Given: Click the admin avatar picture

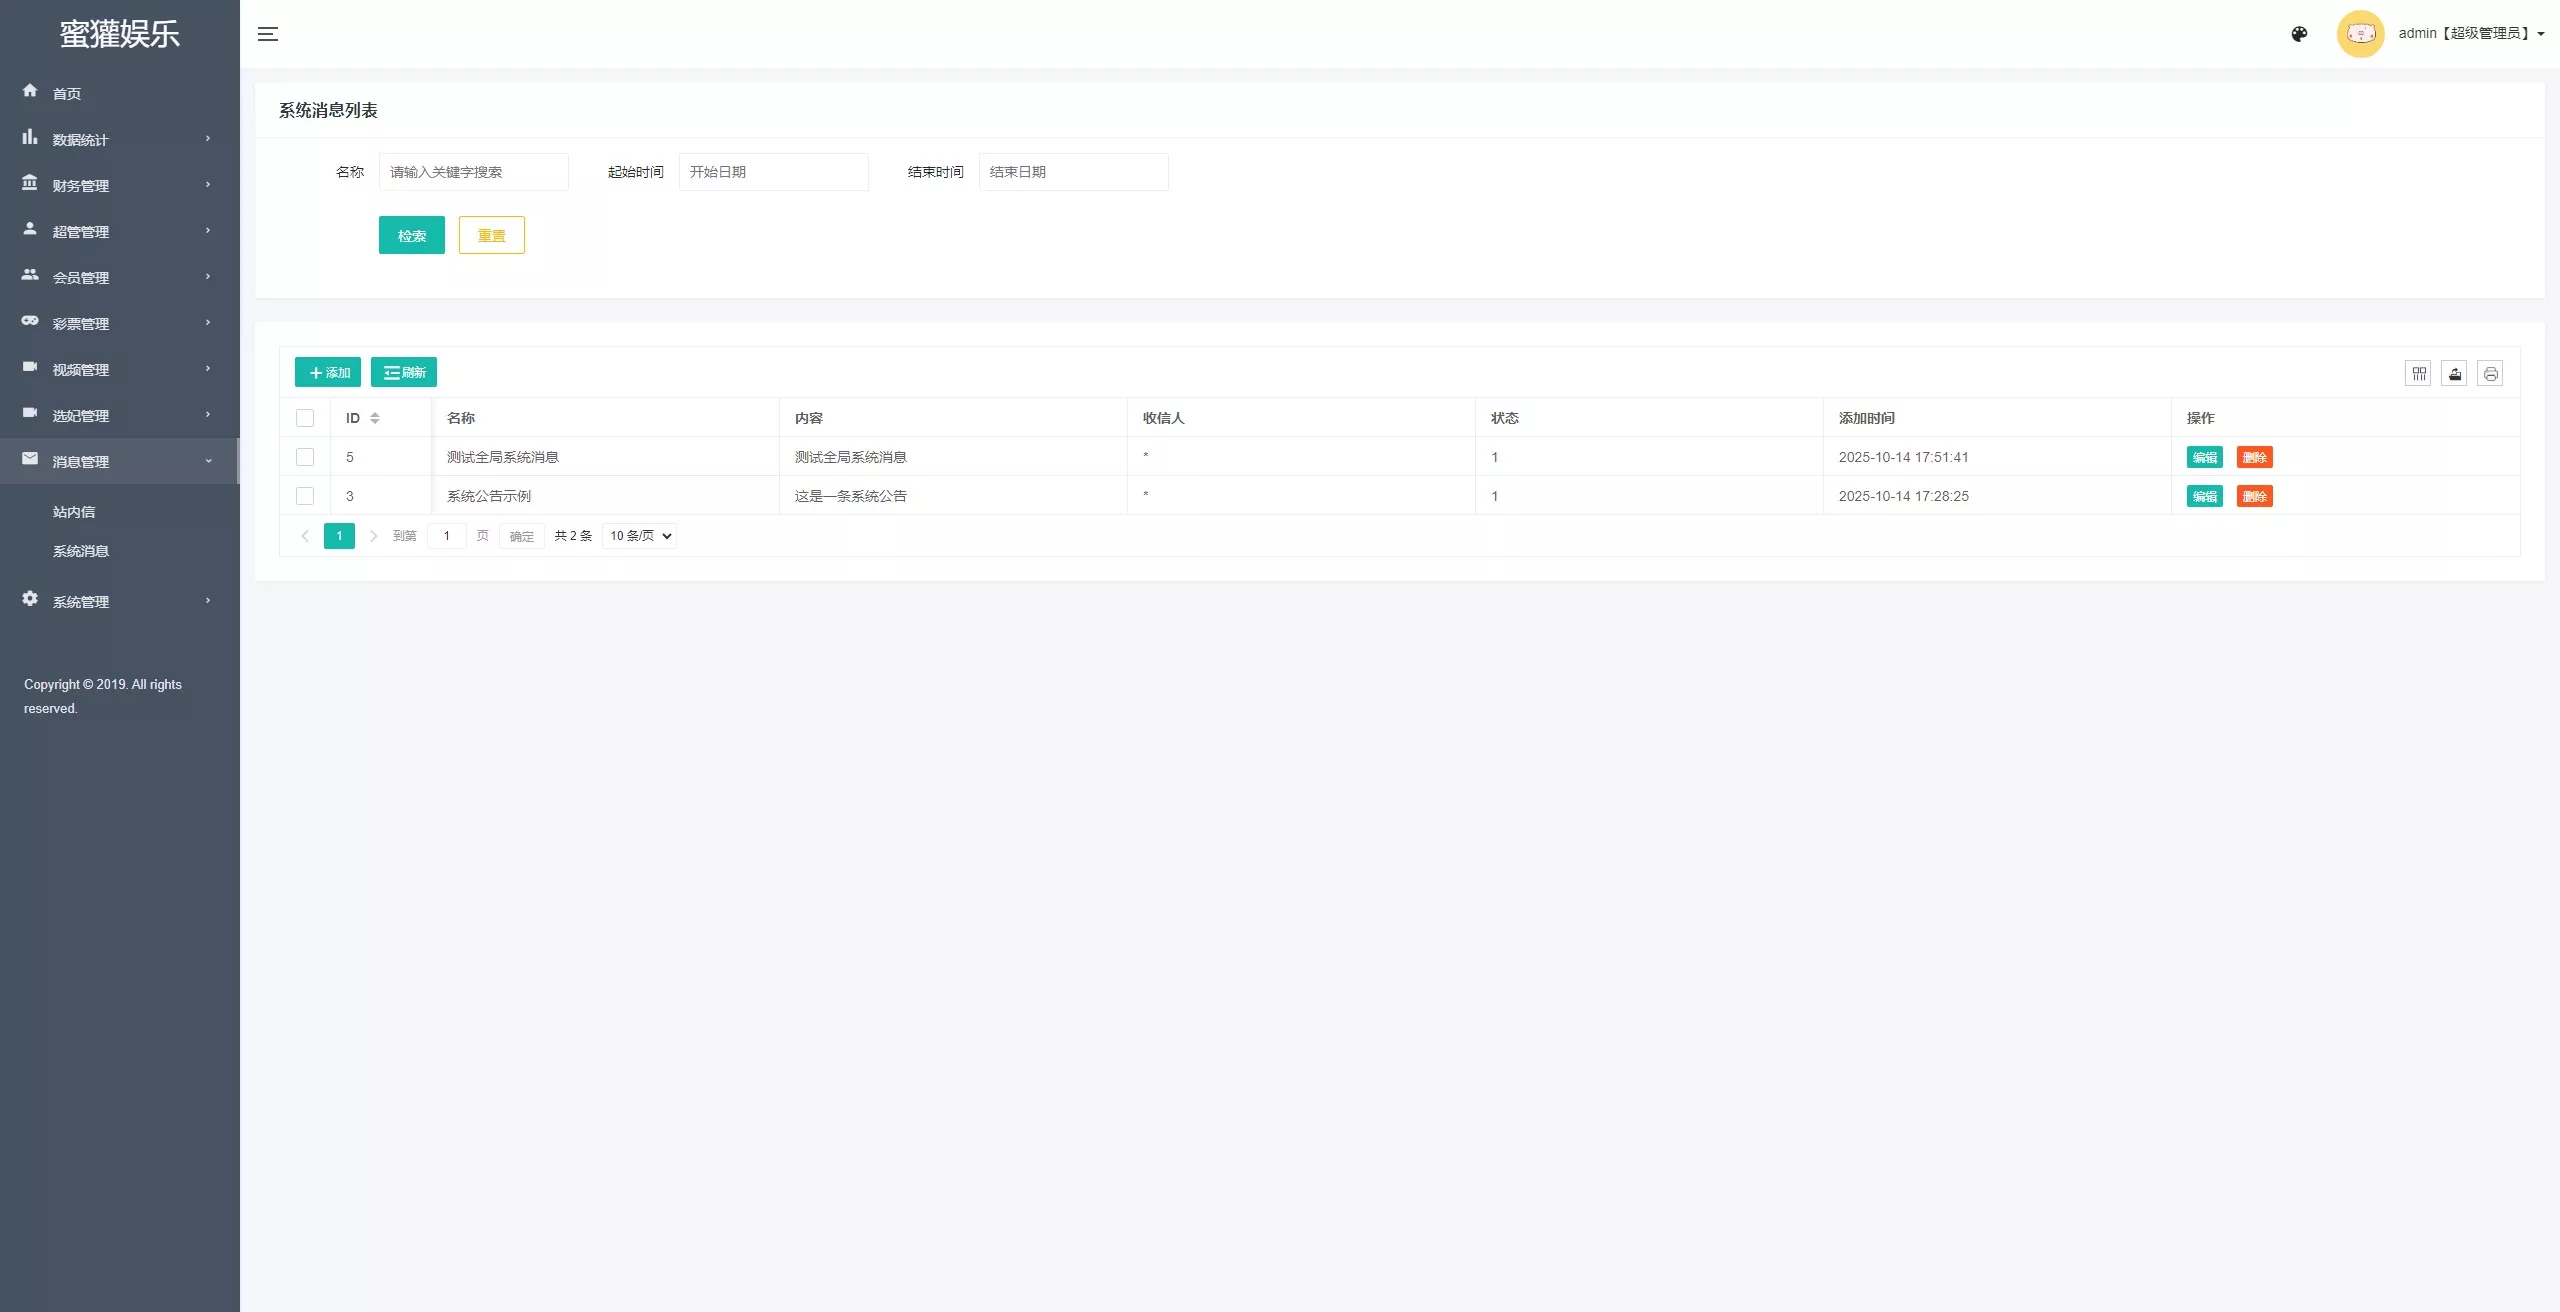Looking at the screenshot, I should [2360, 34].
